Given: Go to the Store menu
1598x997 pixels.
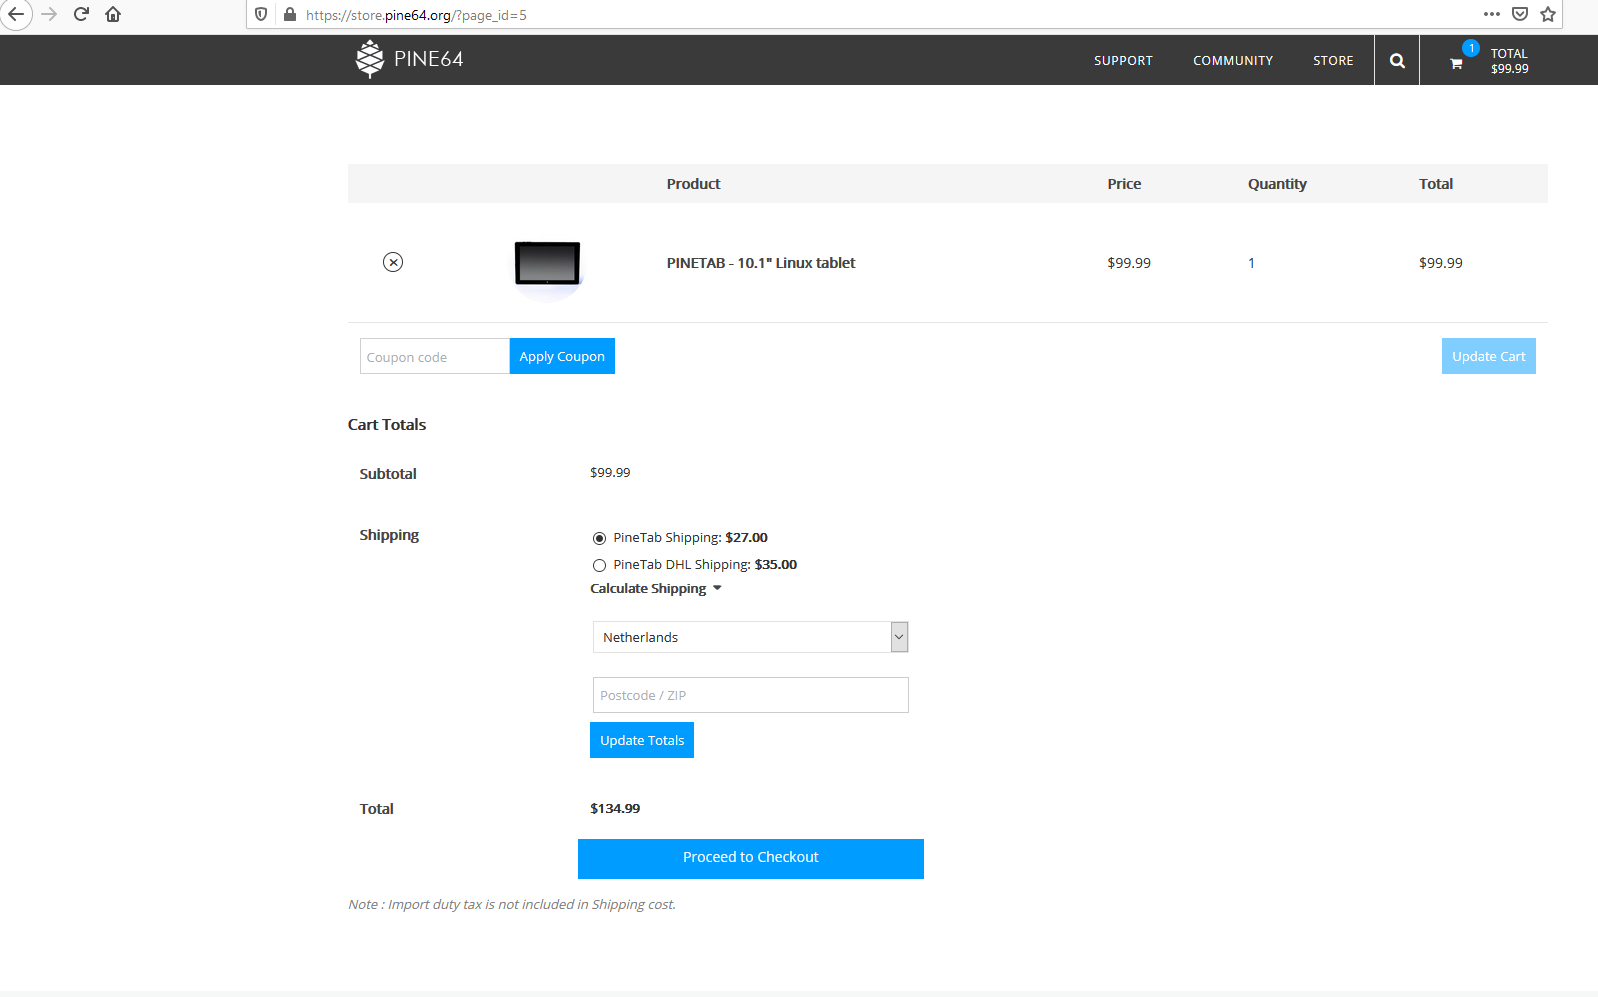Looking at the screenshot, I should point(1333,61).
